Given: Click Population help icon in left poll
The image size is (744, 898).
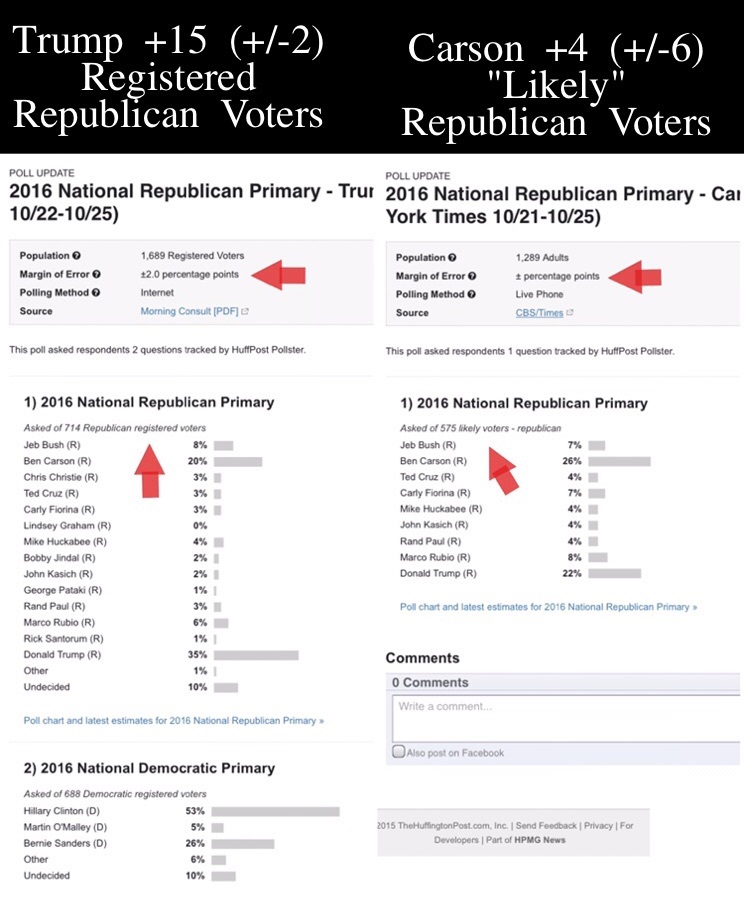Looking at the screenshot, I should pyautogui.click(x=76, y=255).
